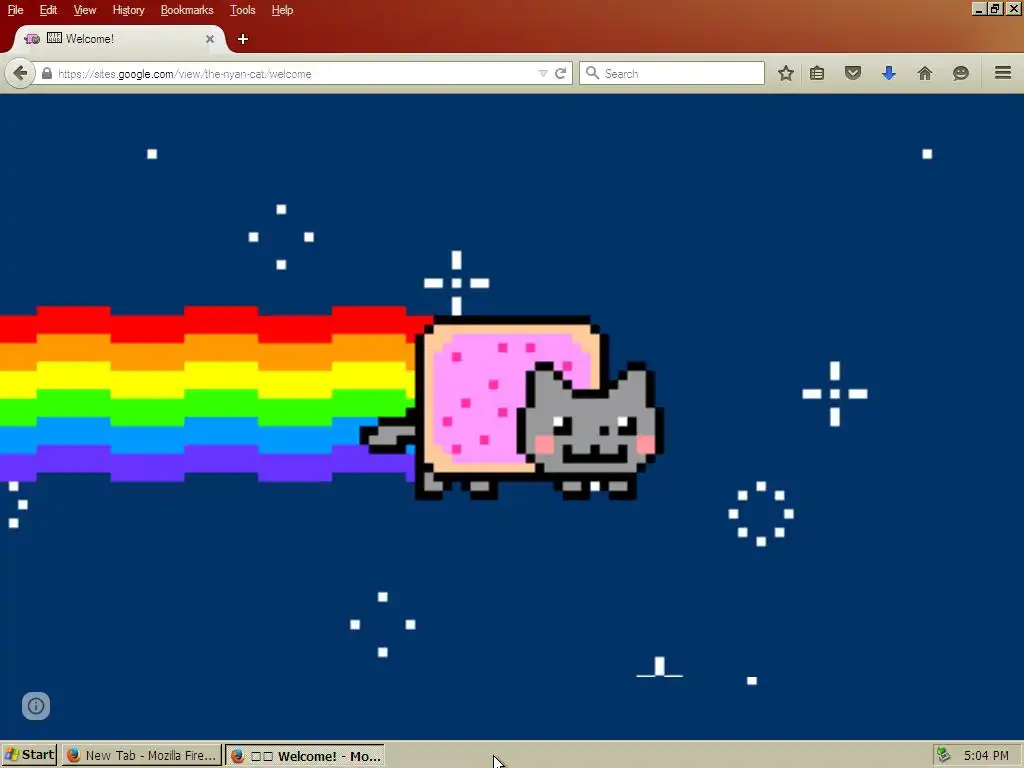This screenshot has width=1024, height=768.
Task: Go to the Home page
Action: coord(925,73)
